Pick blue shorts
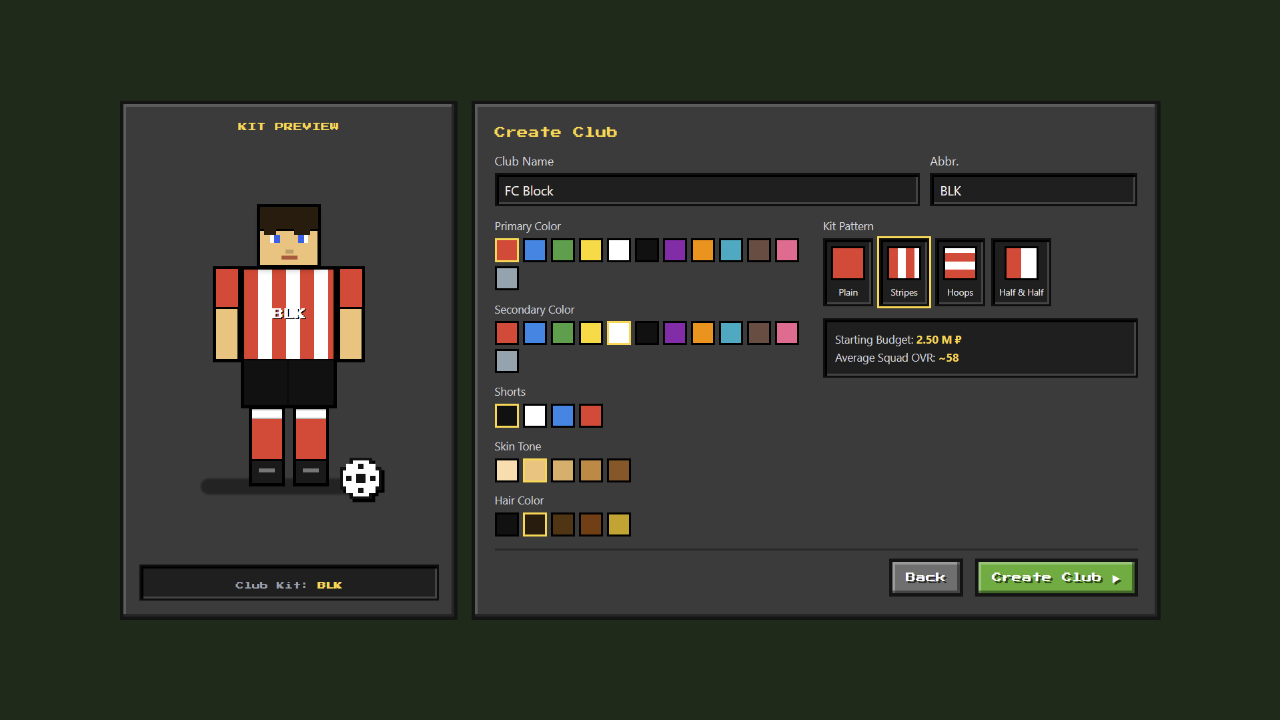Viewport: 1280px width, 720px height. coord(563,416)
